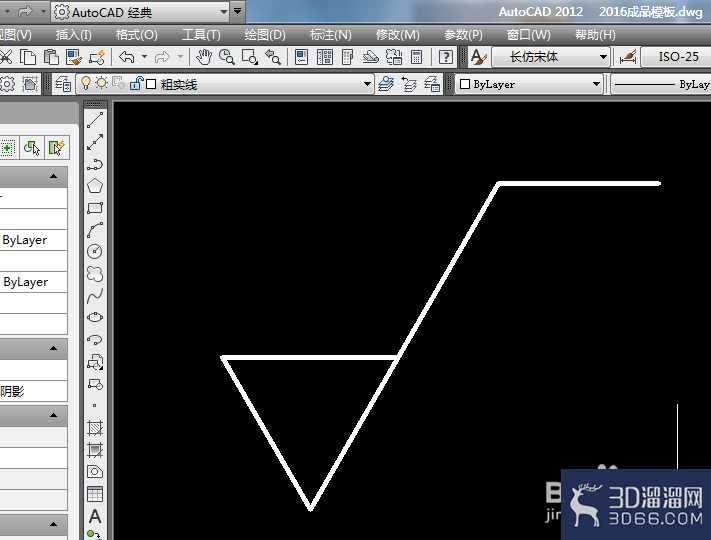Click the Select Objects icon in Properties panel

coord(32,147)
